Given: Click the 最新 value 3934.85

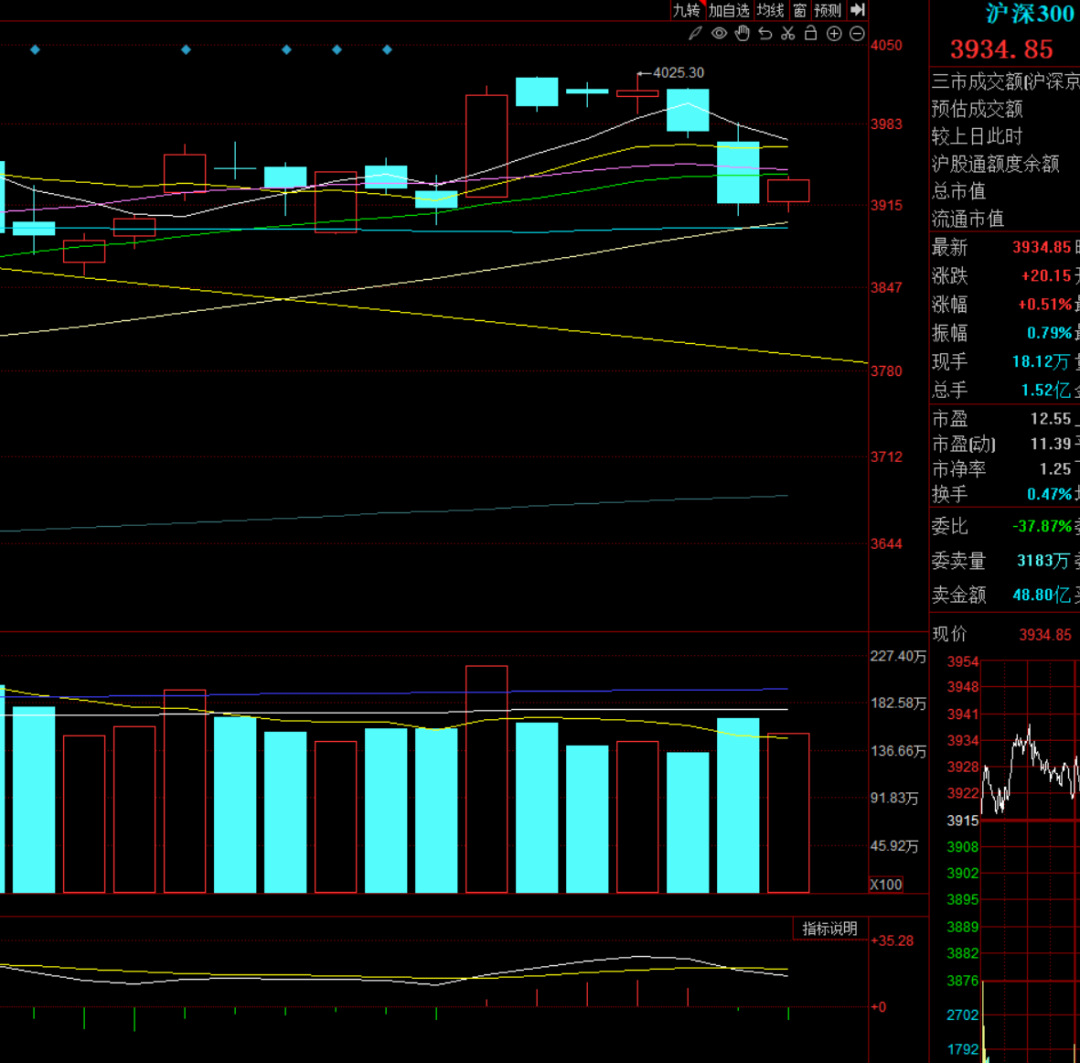Looking at the screenshot, I should tap(1041, 247).
